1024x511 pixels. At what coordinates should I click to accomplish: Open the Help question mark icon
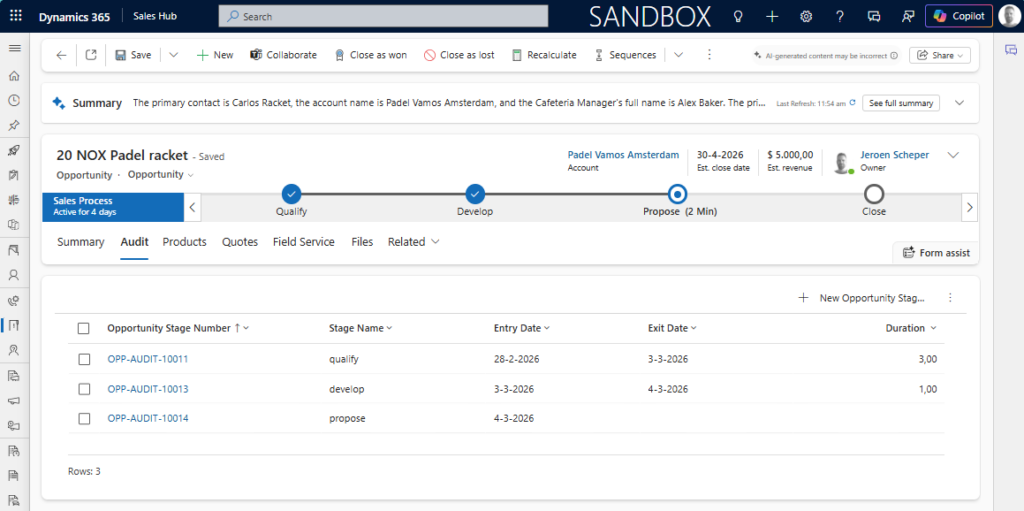click(x=840, y=16)
